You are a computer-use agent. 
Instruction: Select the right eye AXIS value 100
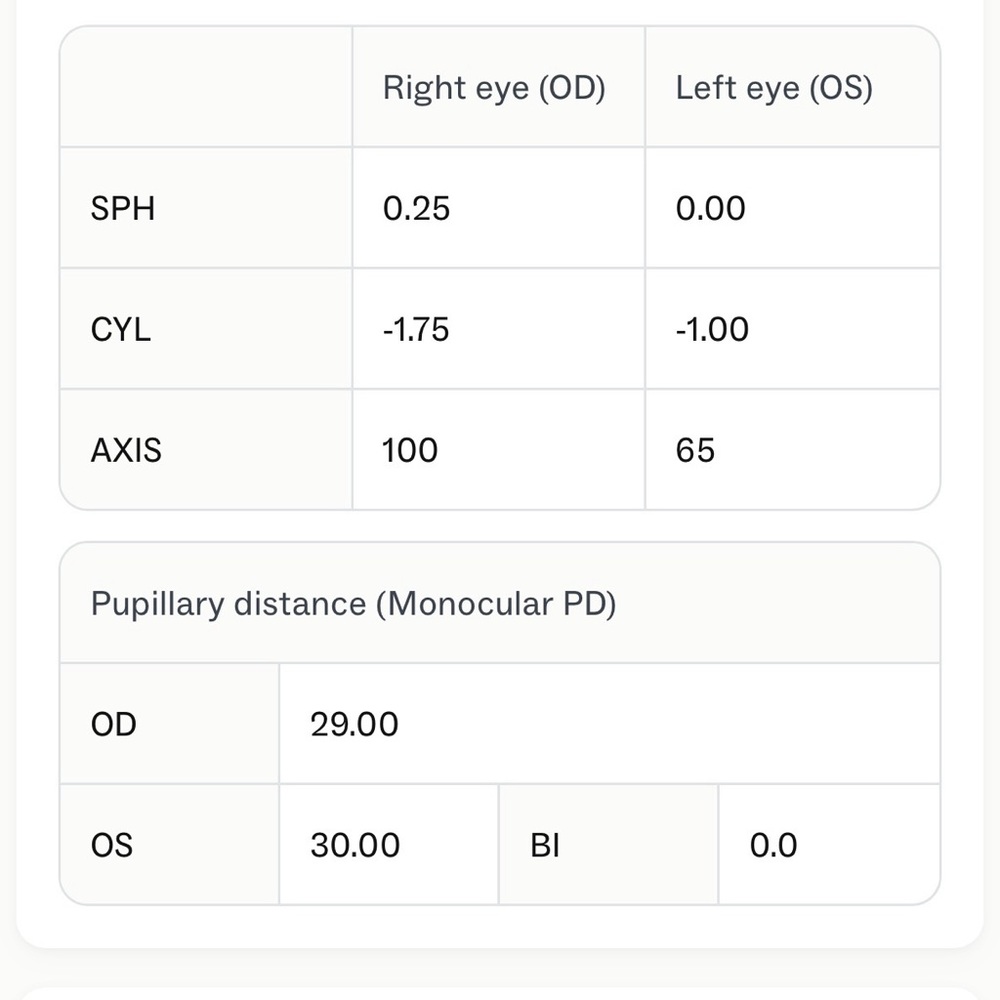click(x=409, y=450)
